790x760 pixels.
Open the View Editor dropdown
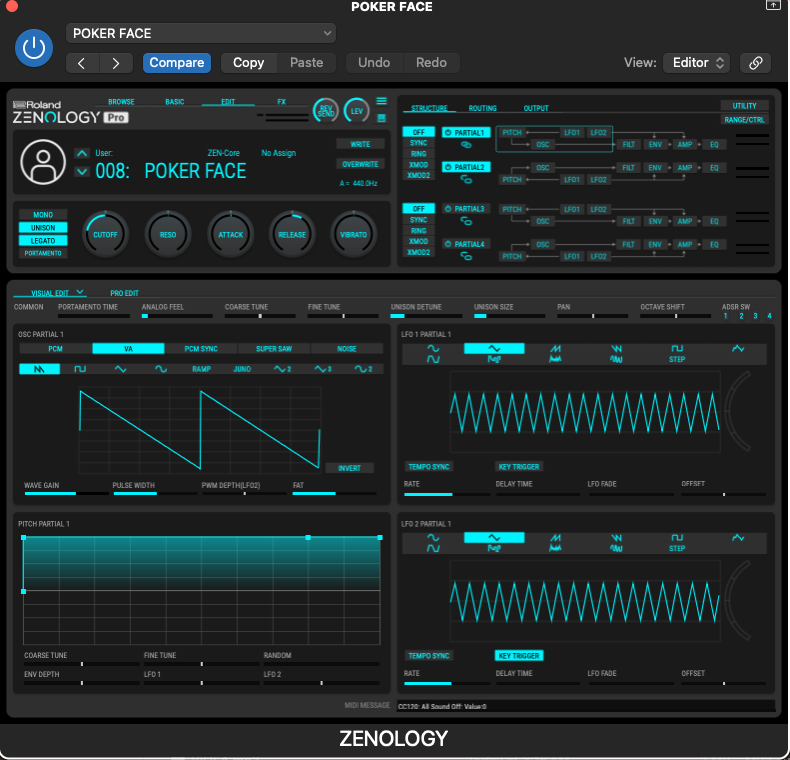point(696,63)
